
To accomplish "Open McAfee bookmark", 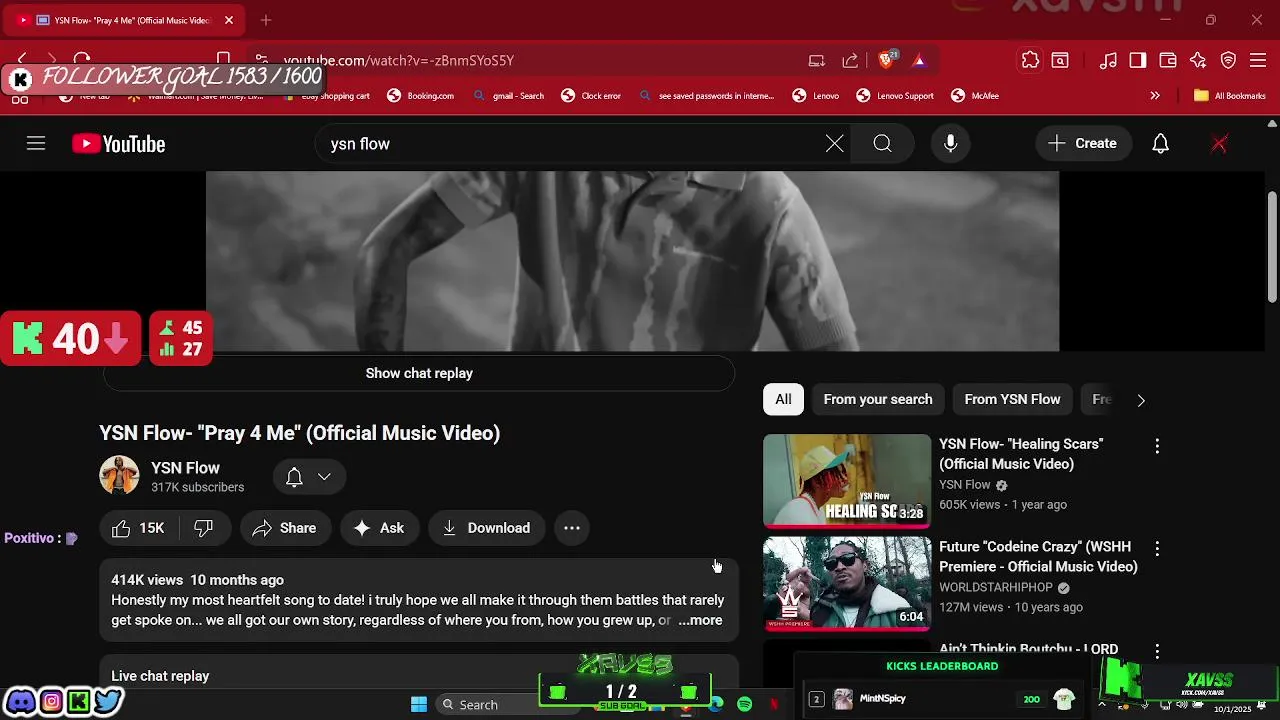I will [975, 96].
